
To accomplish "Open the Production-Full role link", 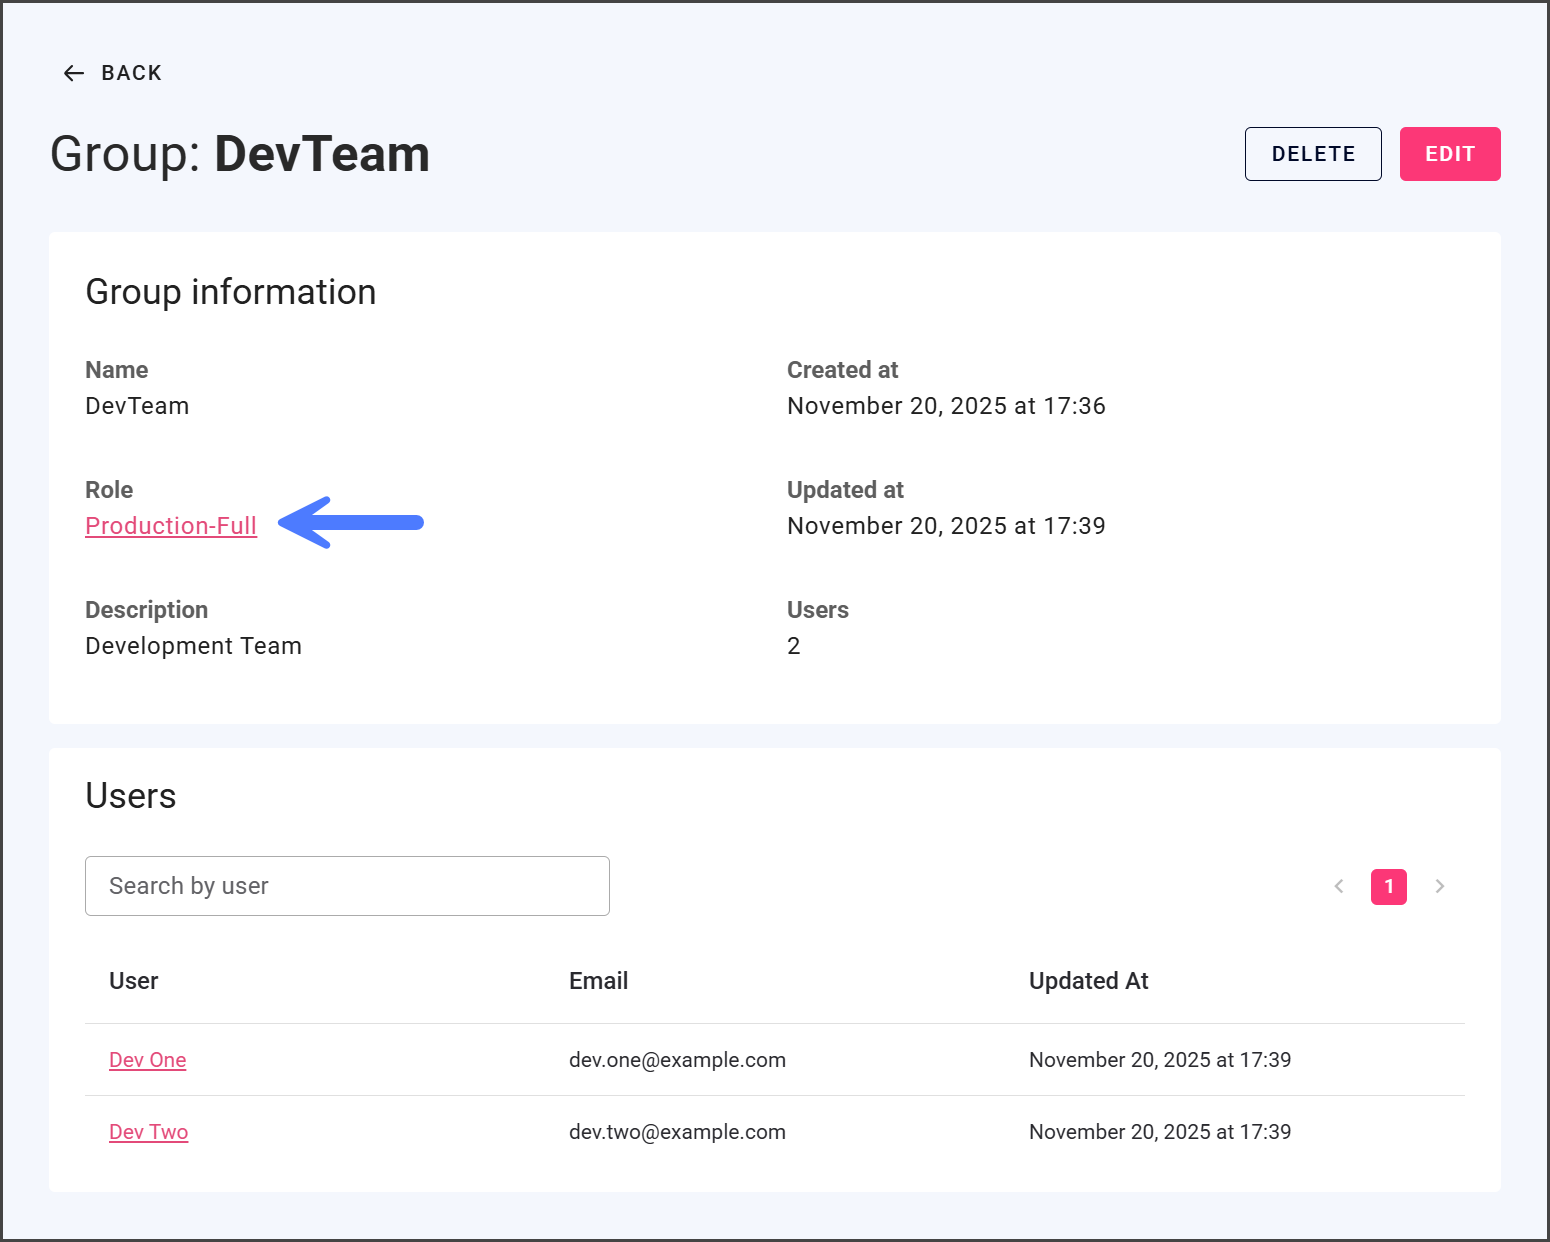I will pos(171,526).
